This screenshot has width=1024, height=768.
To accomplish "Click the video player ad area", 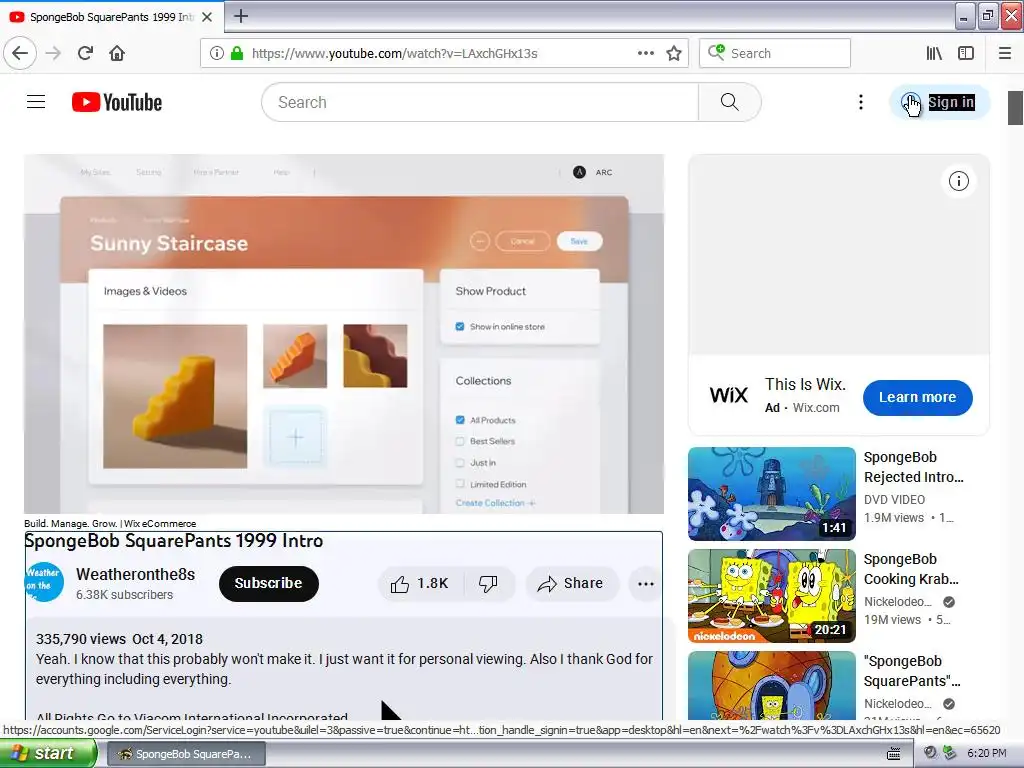I will [x=344, y=334].
